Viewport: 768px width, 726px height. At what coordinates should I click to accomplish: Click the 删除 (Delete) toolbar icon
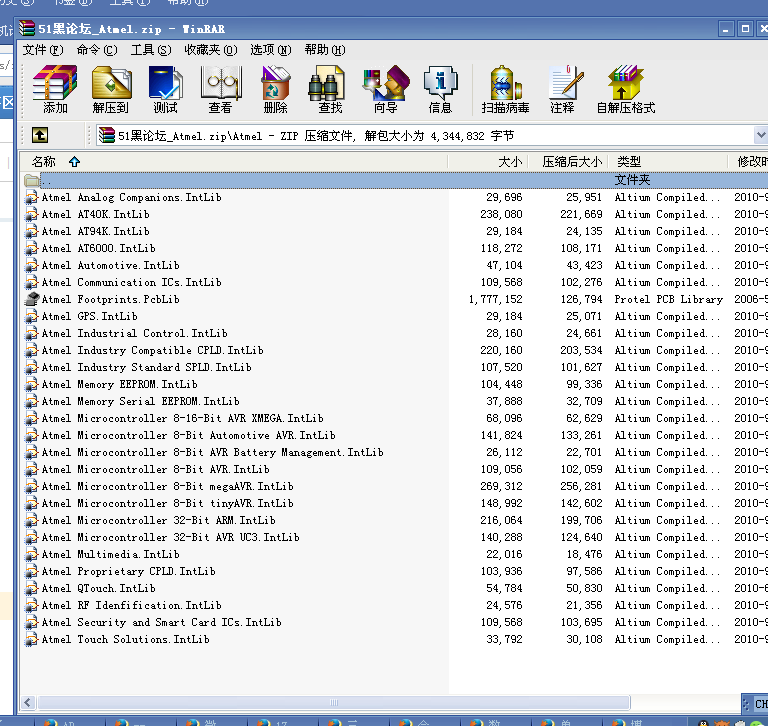[x=275, y=89]
